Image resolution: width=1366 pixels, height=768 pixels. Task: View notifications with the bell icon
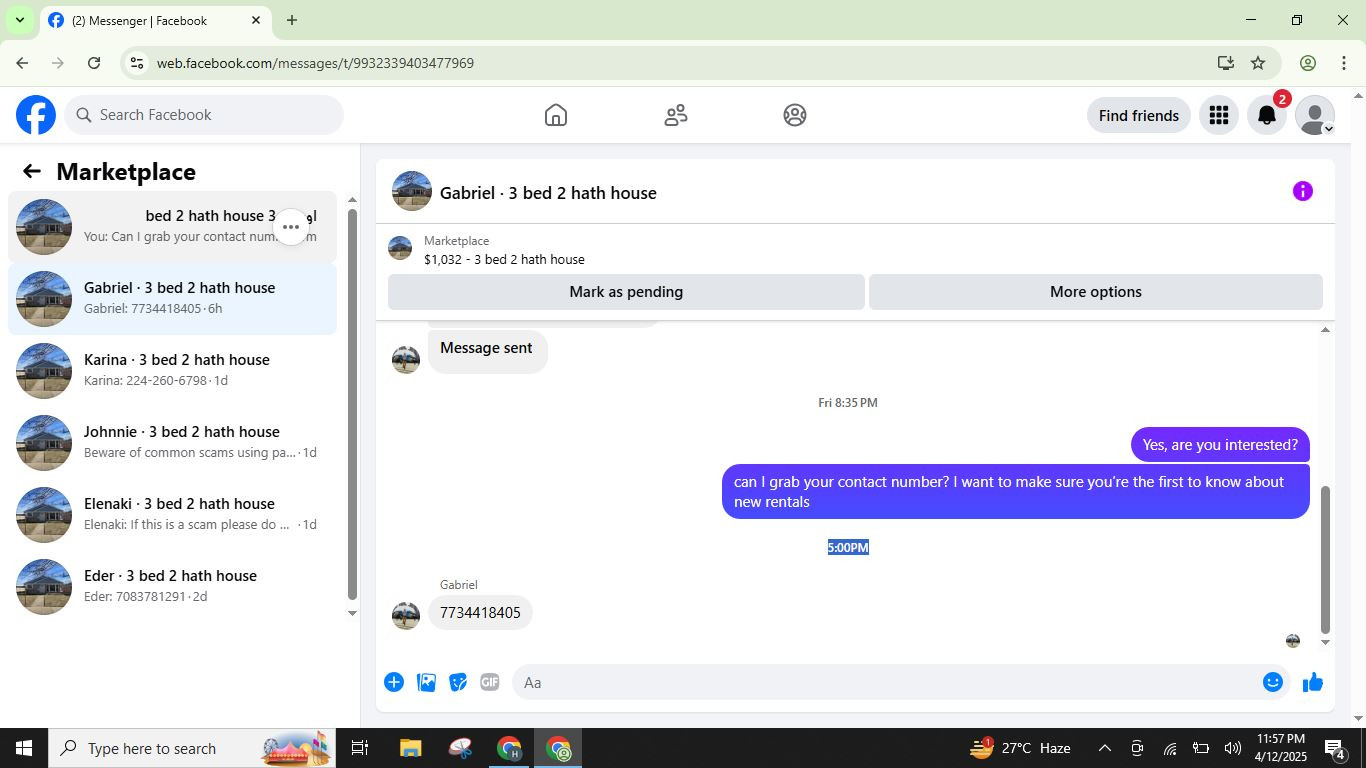(1267, 115)
